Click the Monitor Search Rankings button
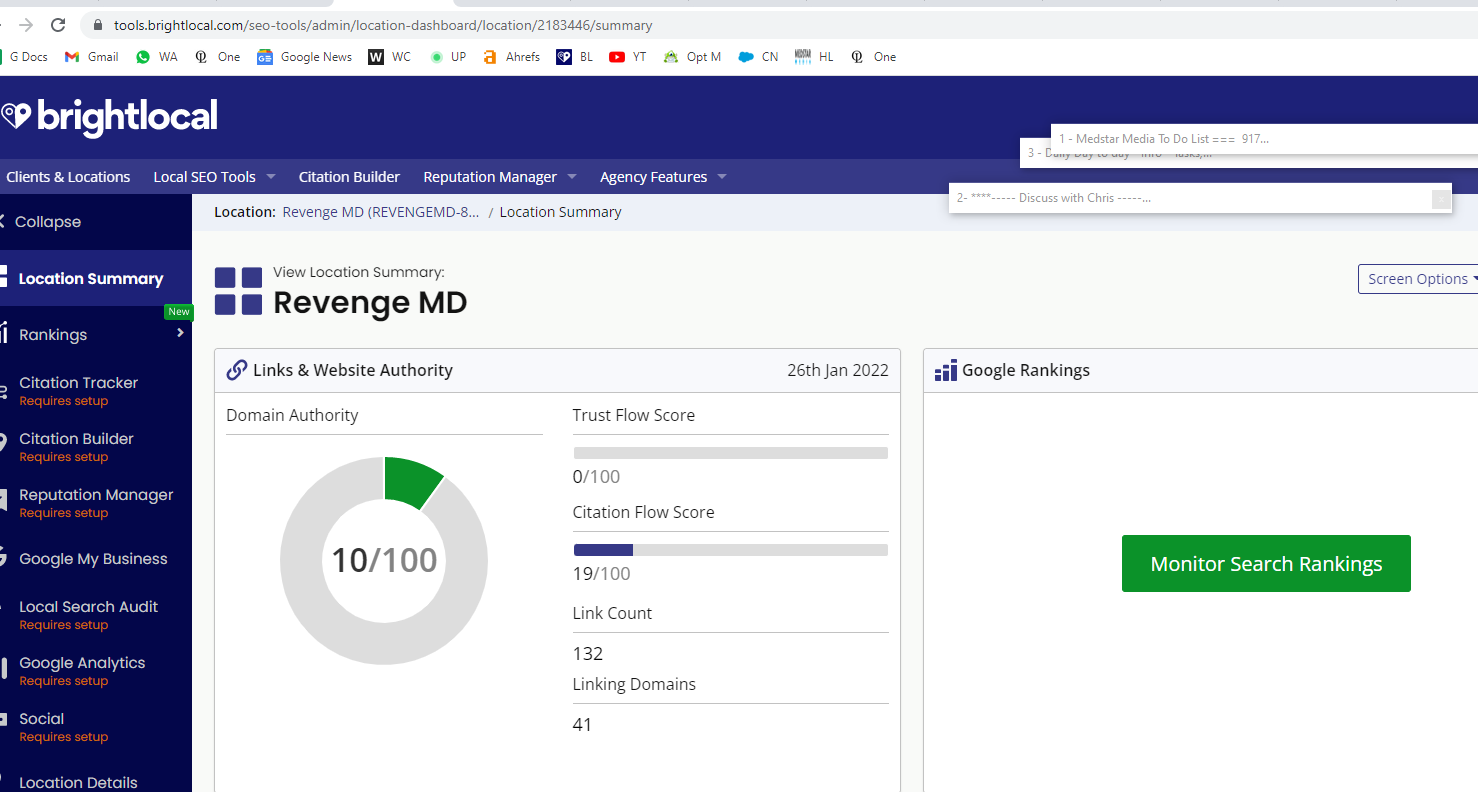1478x792 pixels. [1266, 563]
